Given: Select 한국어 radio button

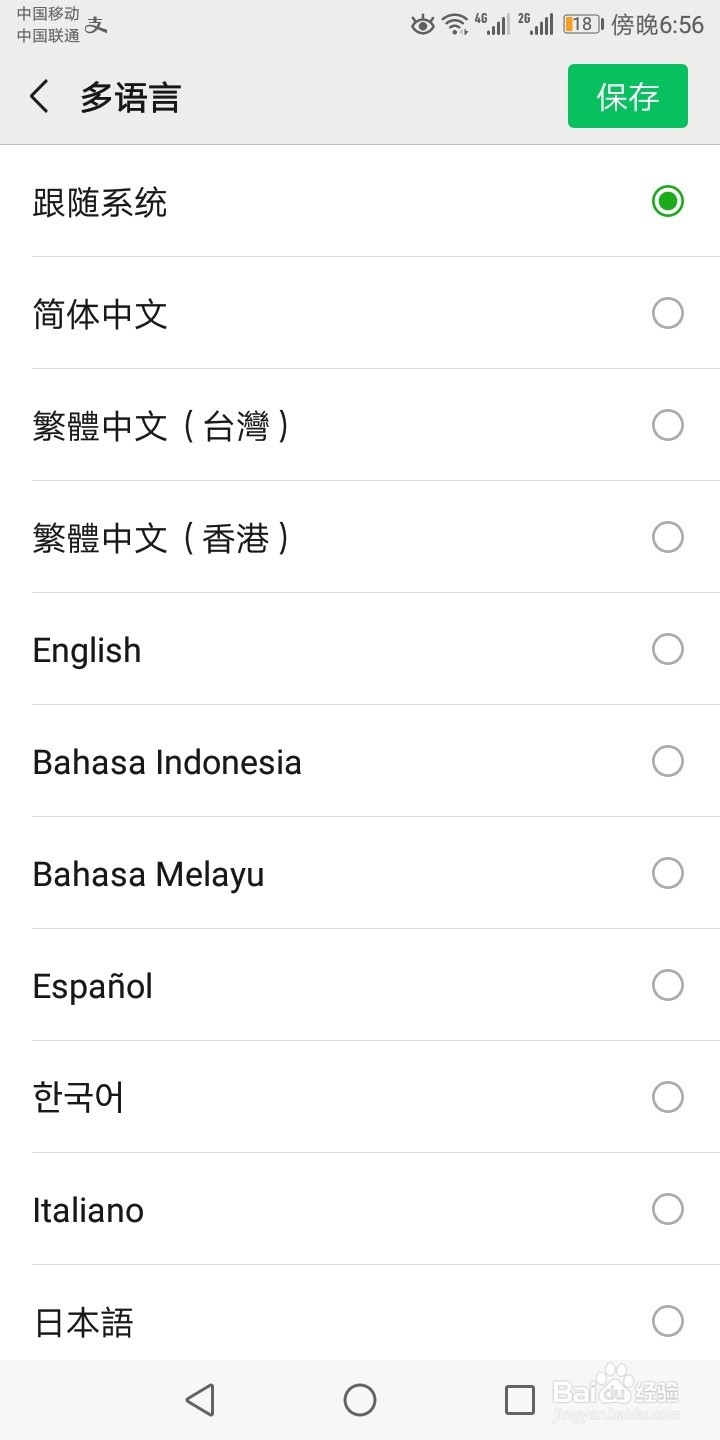Looking at the screenshot, I should 667,1098.
